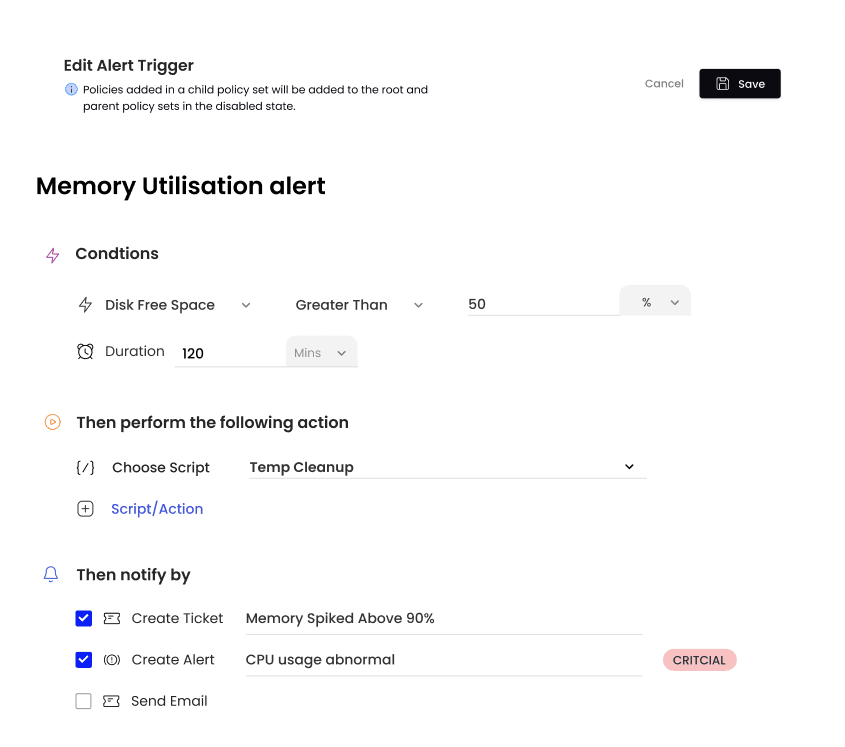Click the orange play circle icon
Screen dimensions: 845x747
pyautogui.click(x=52, y=422)
